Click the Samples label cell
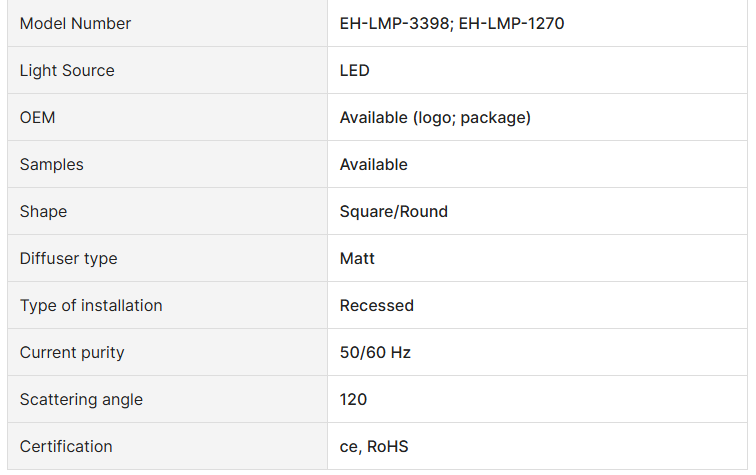This screenshot has height=475, width=756. click(52, 164)
